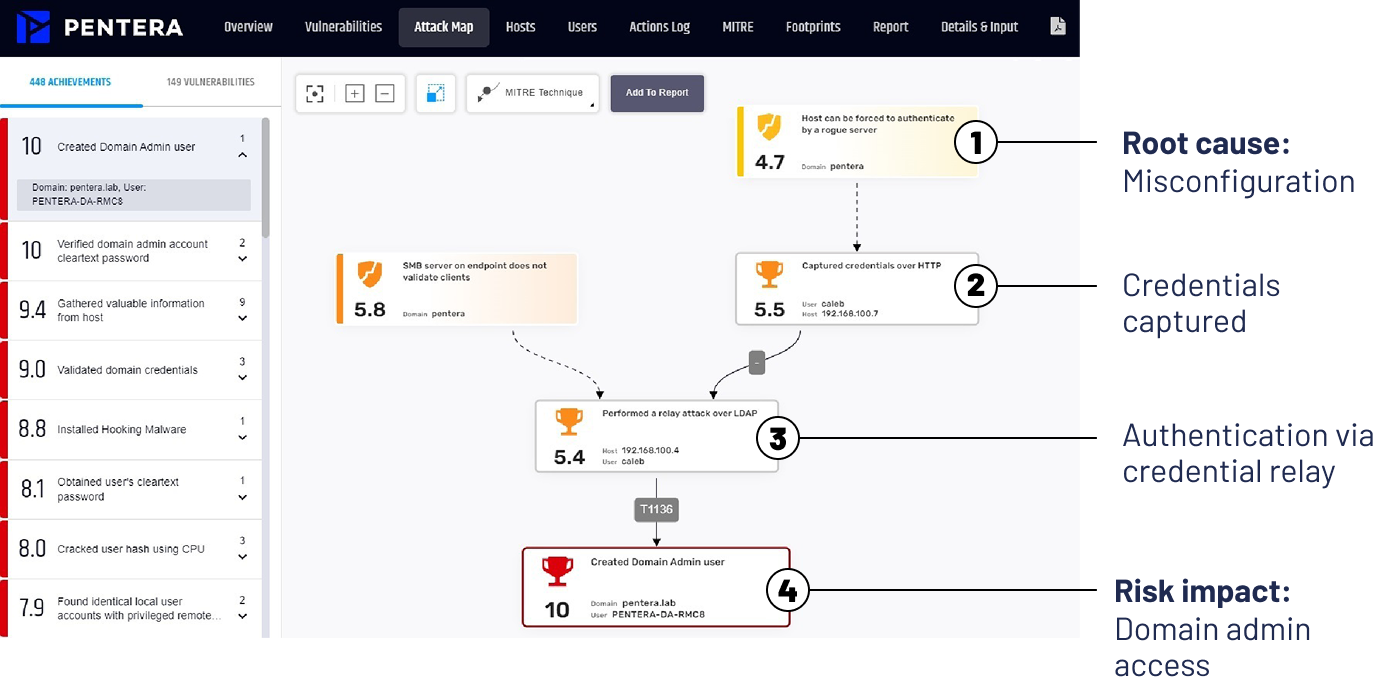Click orange shield icon on 5.8 node
This screenshot has height=682, width=1400.
click(369, 273)
